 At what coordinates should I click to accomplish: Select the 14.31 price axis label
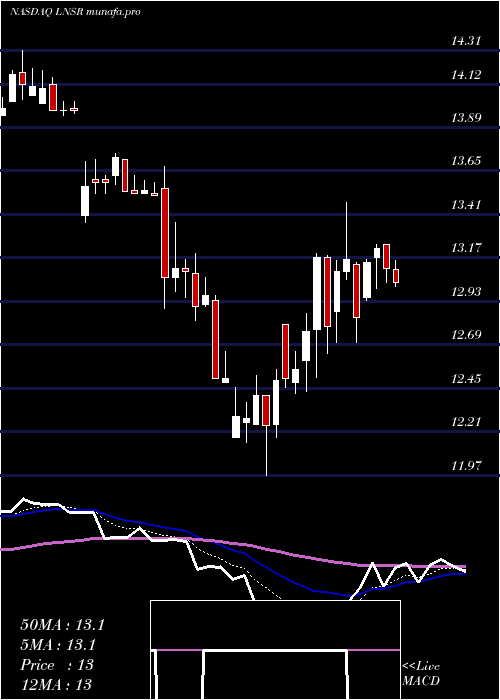pos(466,42)
